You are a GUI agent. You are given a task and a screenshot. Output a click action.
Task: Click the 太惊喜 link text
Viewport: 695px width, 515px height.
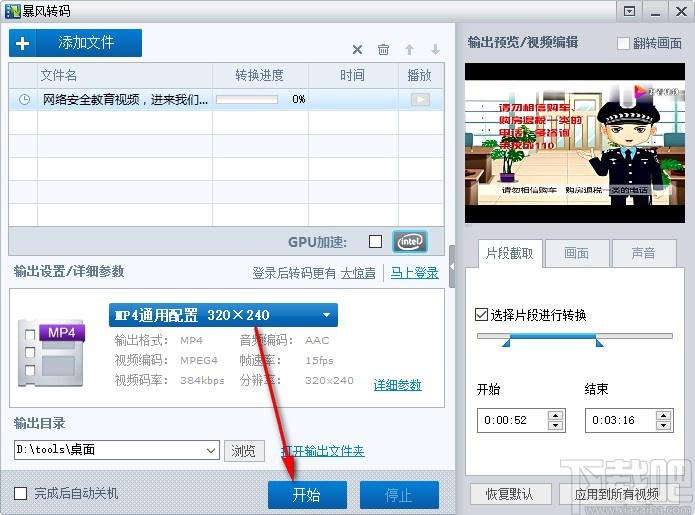click(358, 273)
